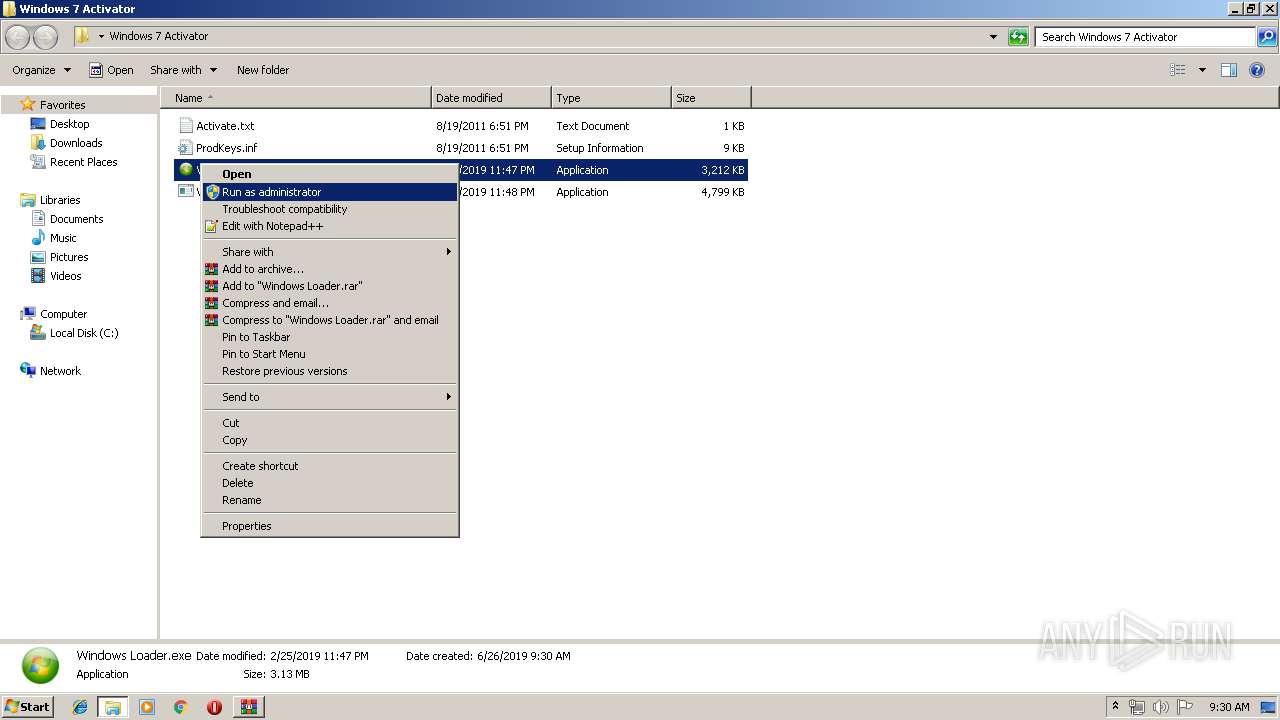Open the Documents library in navigation pane
Viewport: 1280px width, 720px height.
(76, 219)
